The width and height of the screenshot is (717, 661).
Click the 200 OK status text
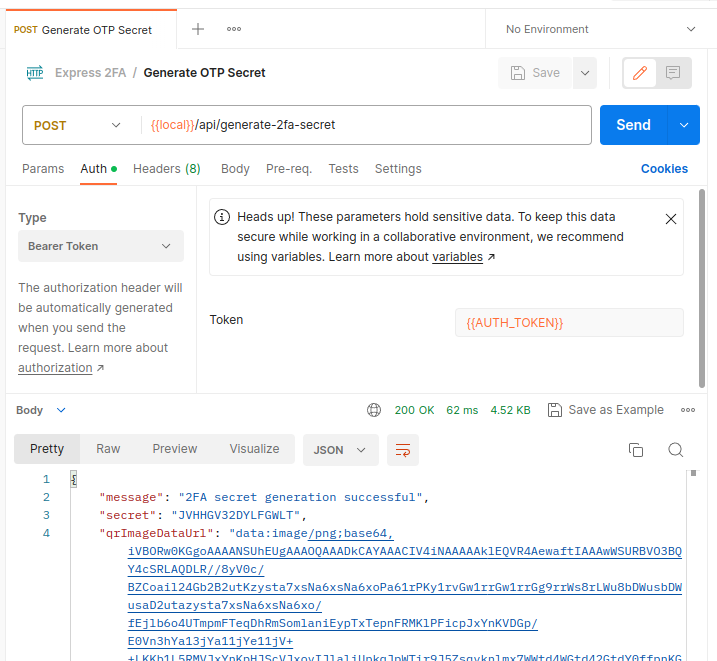(x=414, y=410)
